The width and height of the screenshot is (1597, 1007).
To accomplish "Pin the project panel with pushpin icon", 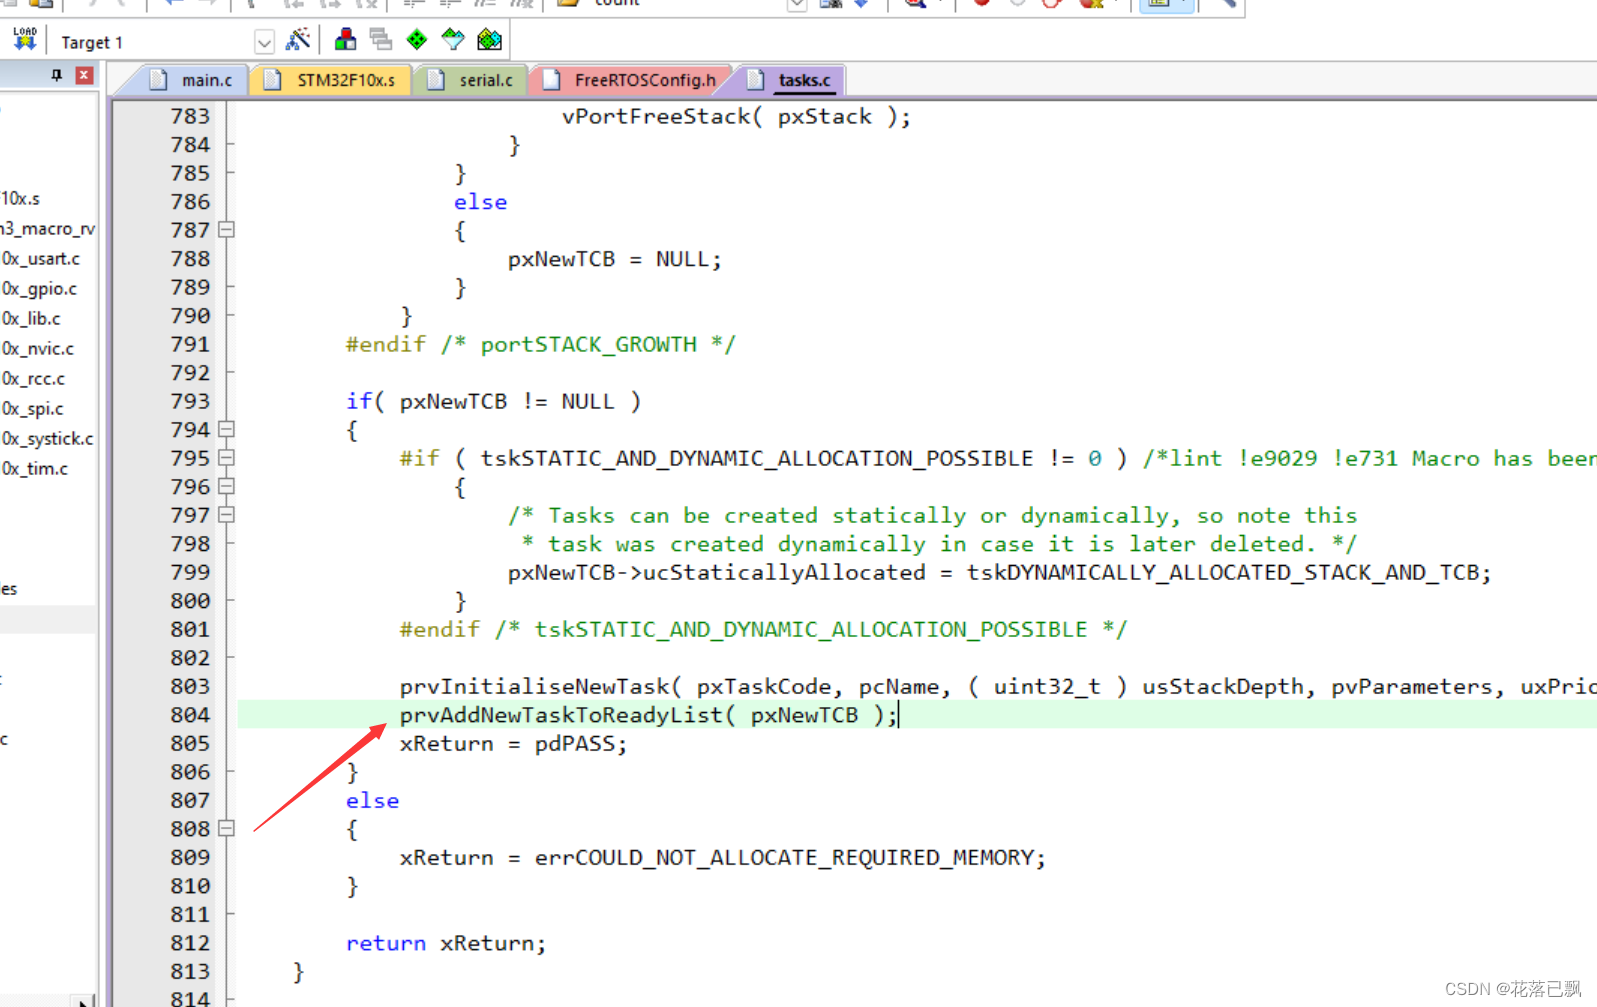I will [57, 75].
